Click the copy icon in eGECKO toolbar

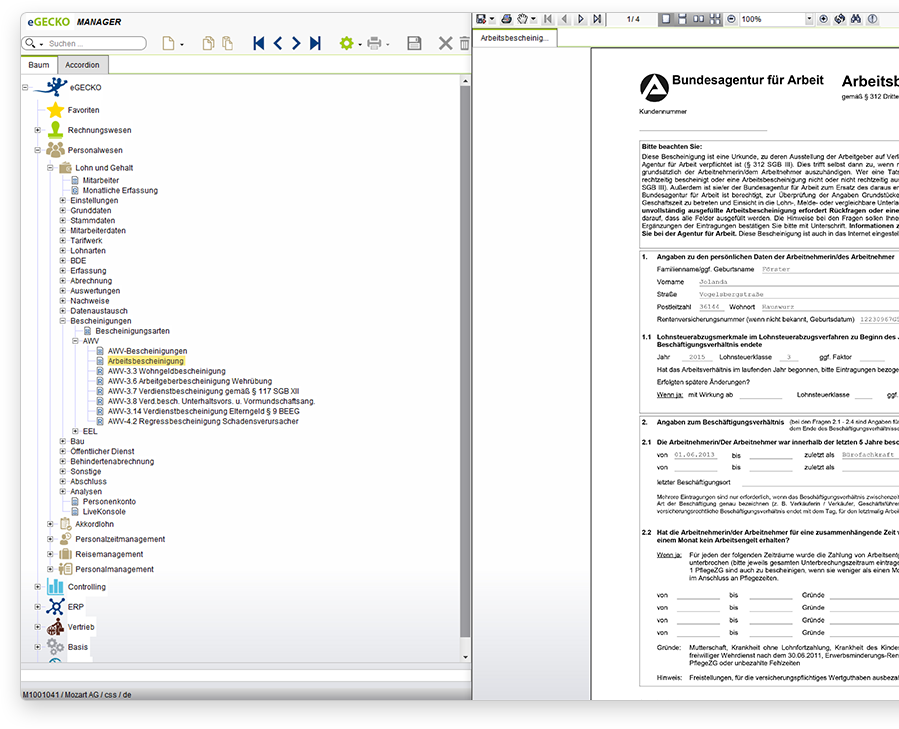point(208,43)
